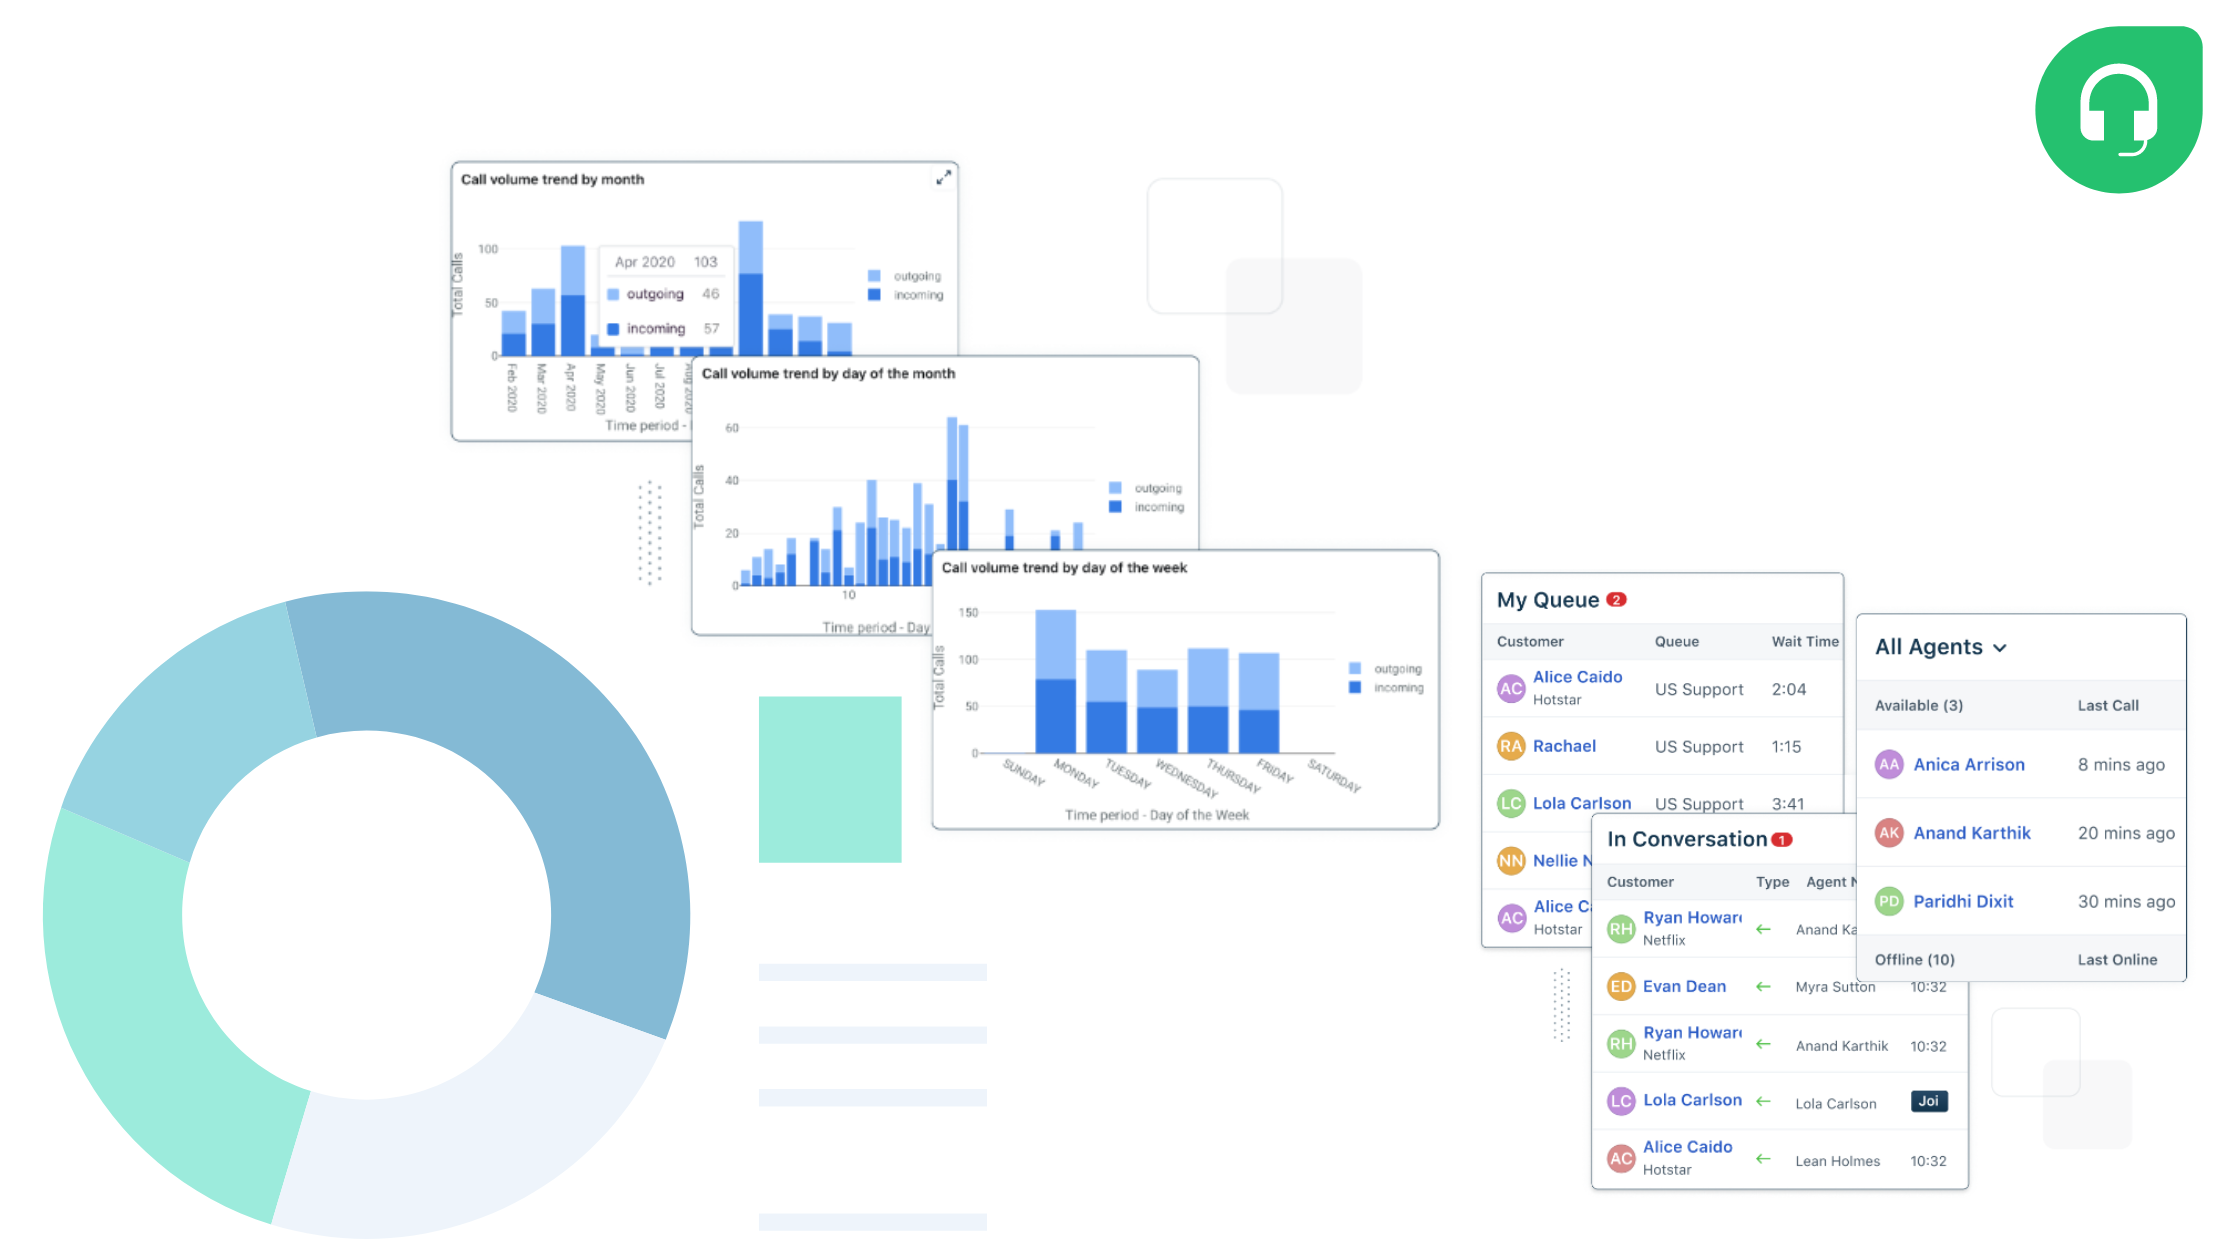2240x1260 pixels.
Task: Click the Queue column header in My Queue
Action: click(x=1677, y=642)
